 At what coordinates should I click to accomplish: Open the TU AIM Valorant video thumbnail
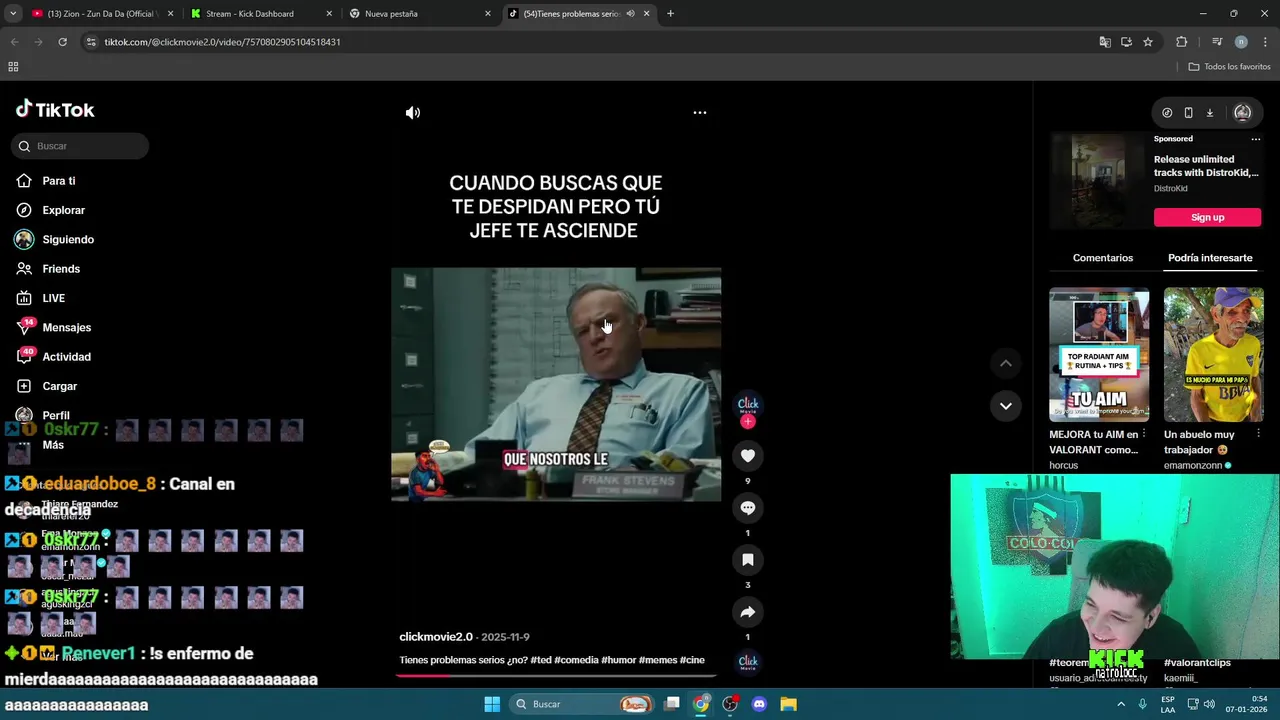click(x=1099, y=355)
